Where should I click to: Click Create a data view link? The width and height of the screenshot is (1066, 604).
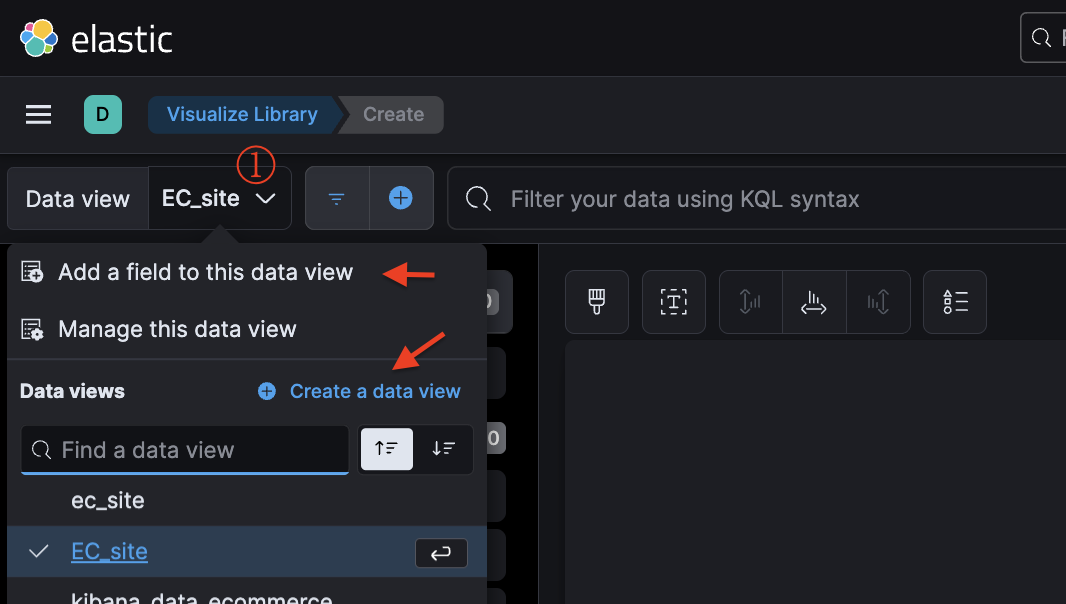pos(359,391)
